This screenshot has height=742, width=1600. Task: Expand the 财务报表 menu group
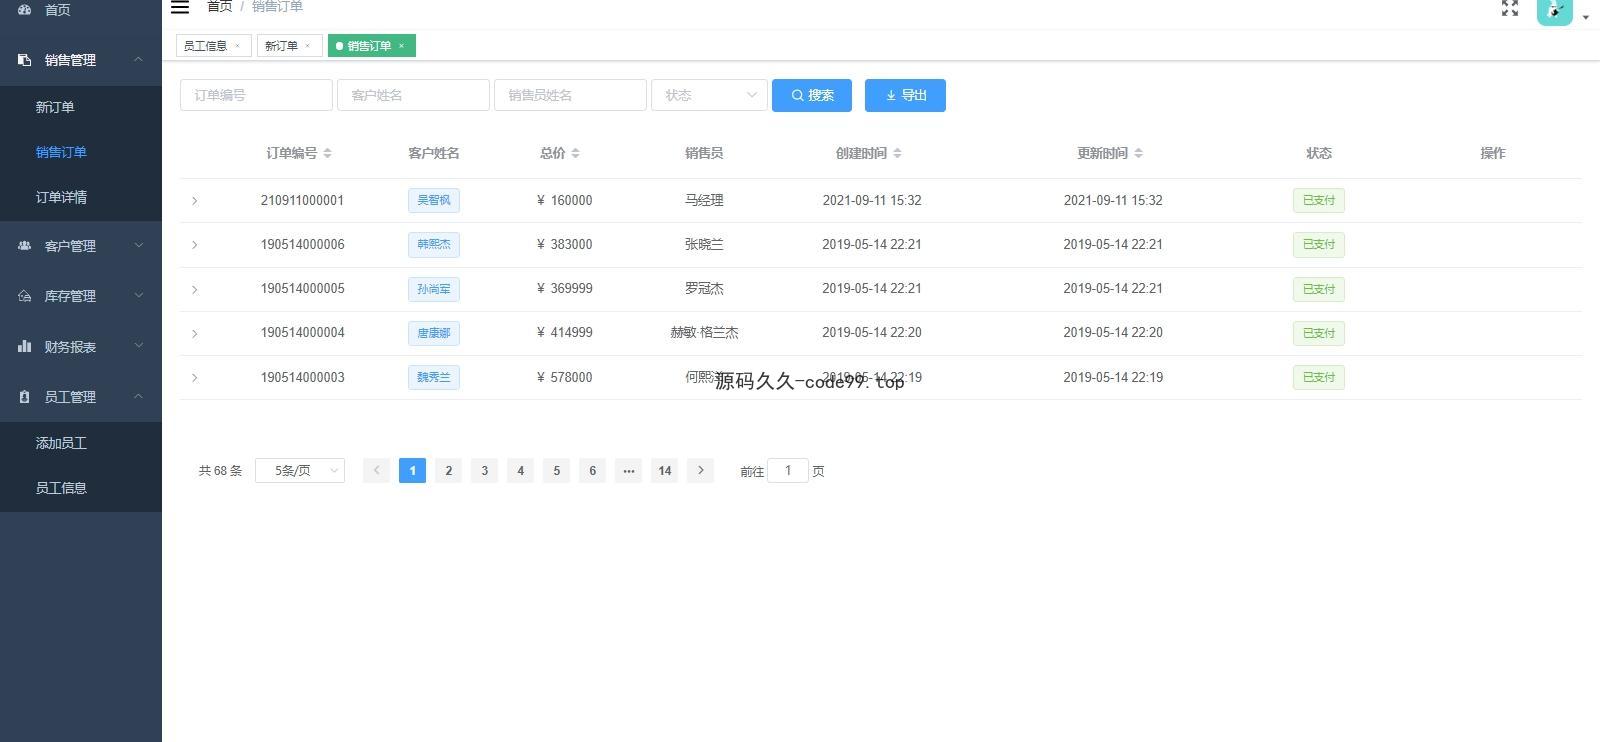coord(139,346)
